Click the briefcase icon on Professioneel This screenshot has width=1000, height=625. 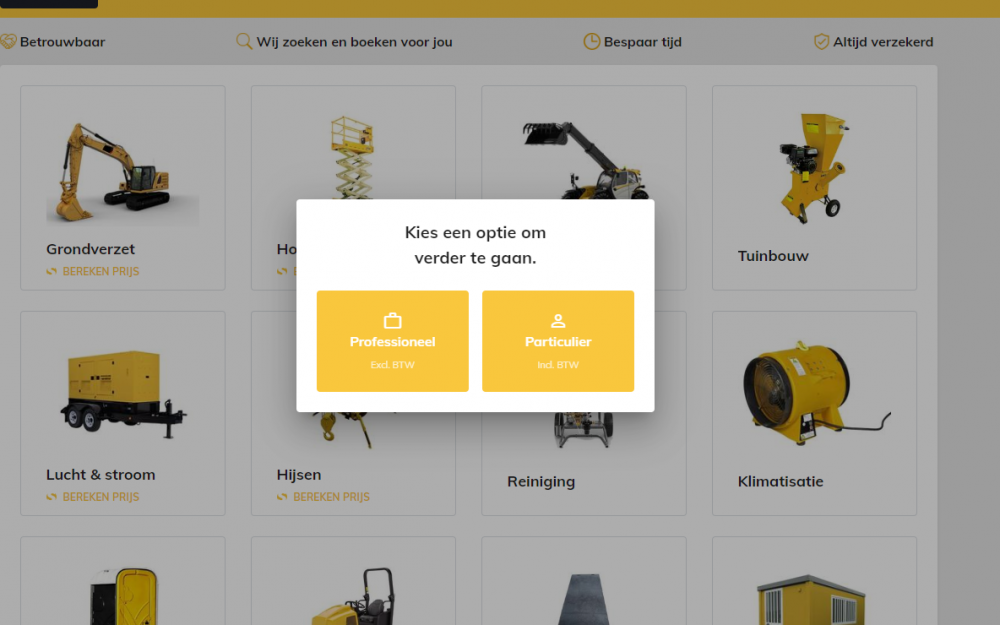[392, 320]
